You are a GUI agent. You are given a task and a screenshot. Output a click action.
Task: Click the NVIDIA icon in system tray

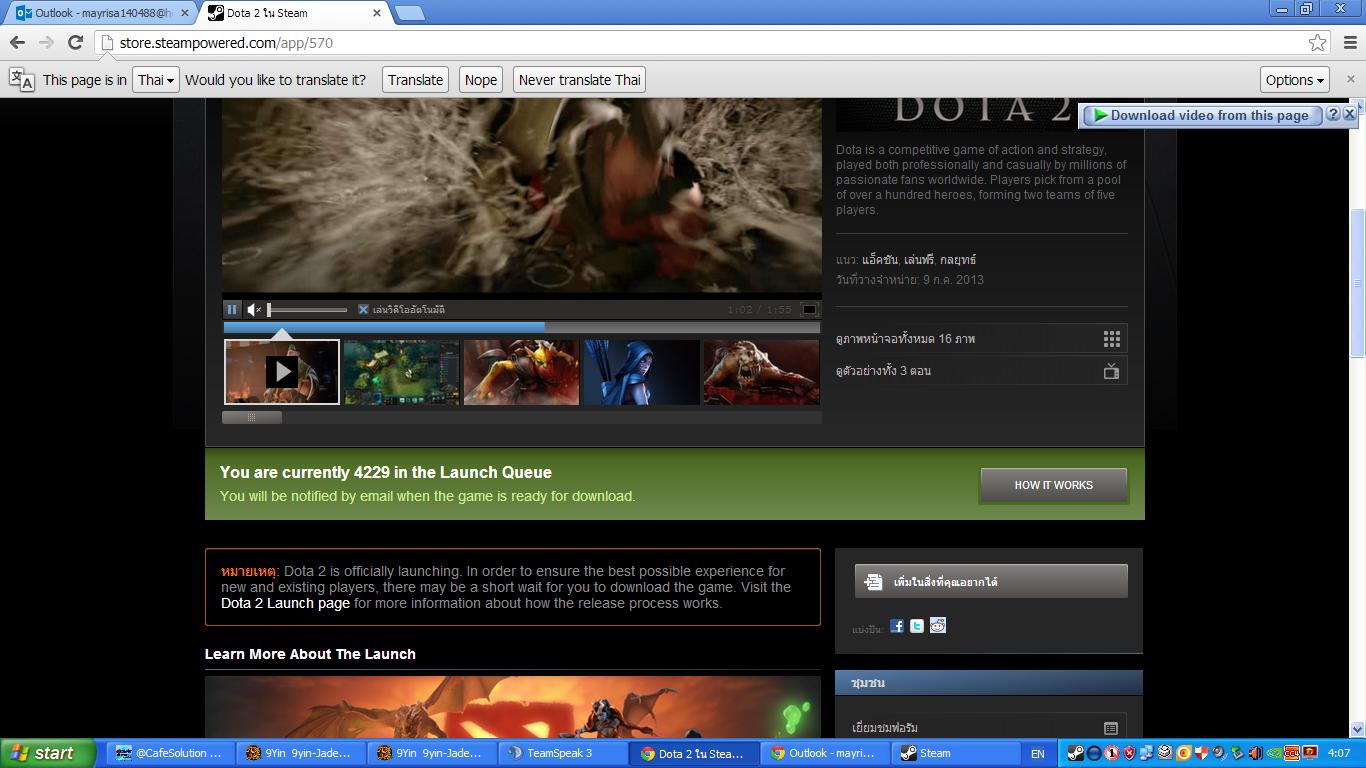[x=1273, y=753]
